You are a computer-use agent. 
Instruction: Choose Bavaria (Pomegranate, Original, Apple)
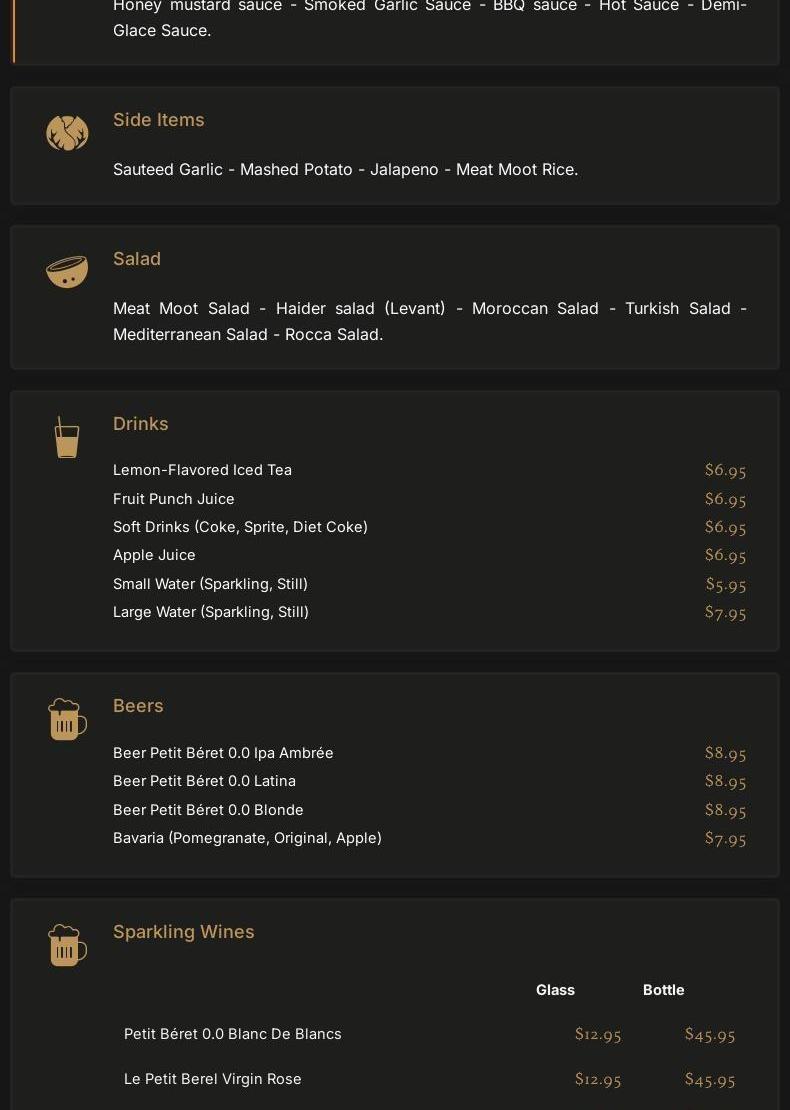click(430, 838)
